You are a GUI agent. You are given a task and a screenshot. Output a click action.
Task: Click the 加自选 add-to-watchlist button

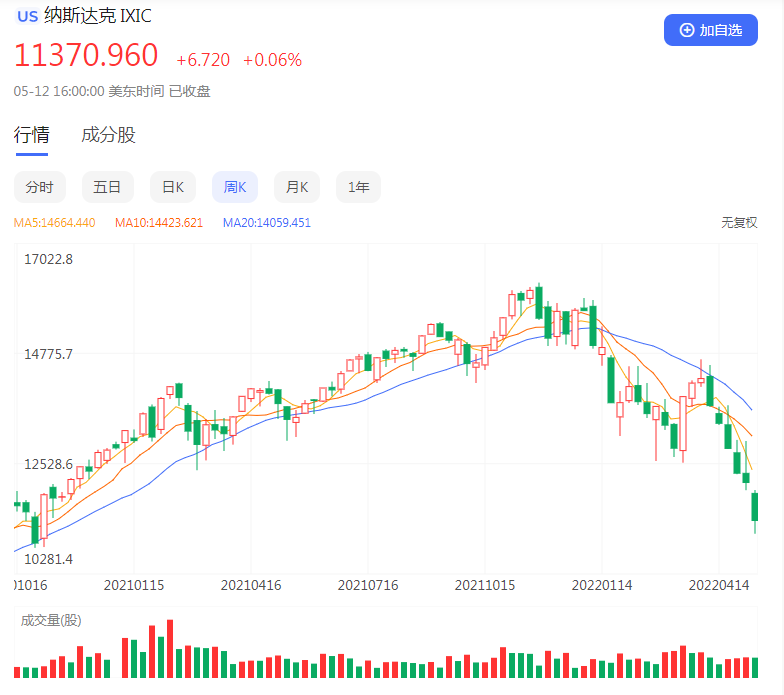(x=710, y=30)
